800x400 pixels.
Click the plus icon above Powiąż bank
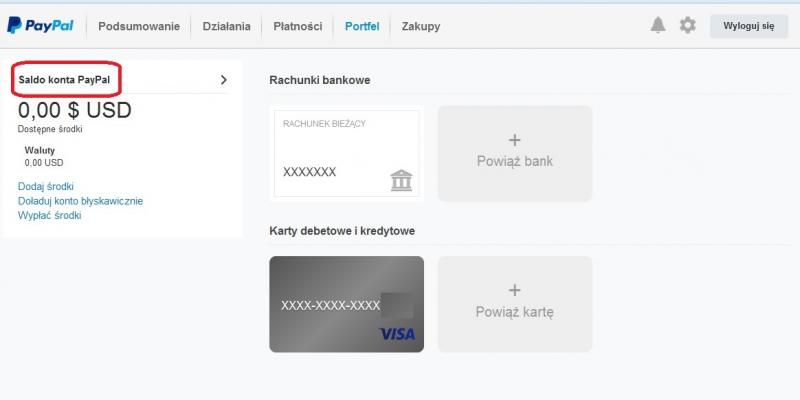point(515,140)
